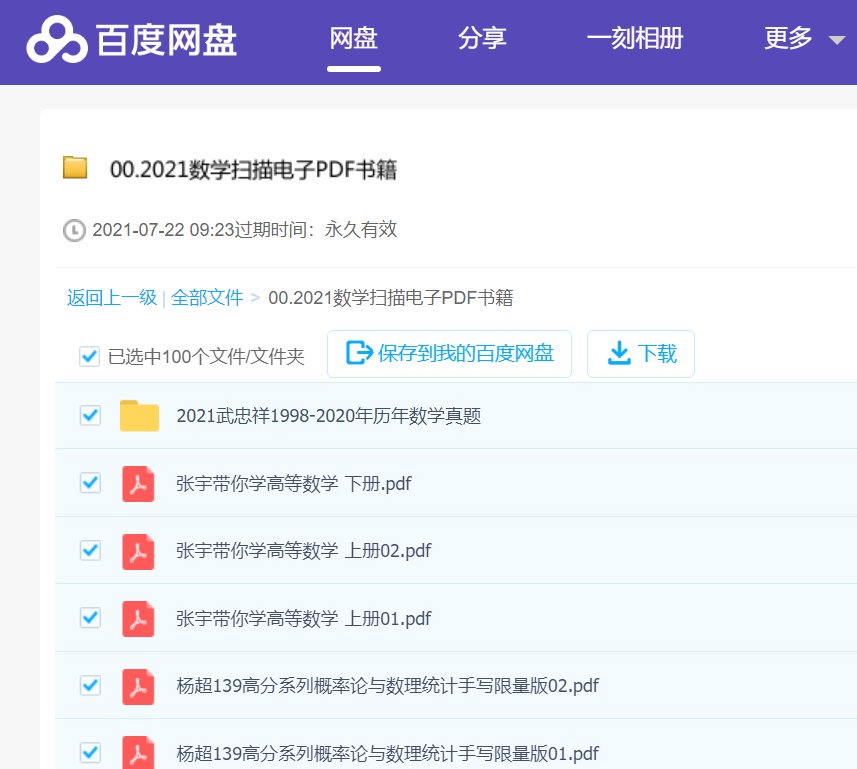Screen dimensions: 857x769
Task: Uncheck the 张宇带你学高等数学 上册01.pdf checkbox
Action: pyautogui.click(x=89, y=618)
